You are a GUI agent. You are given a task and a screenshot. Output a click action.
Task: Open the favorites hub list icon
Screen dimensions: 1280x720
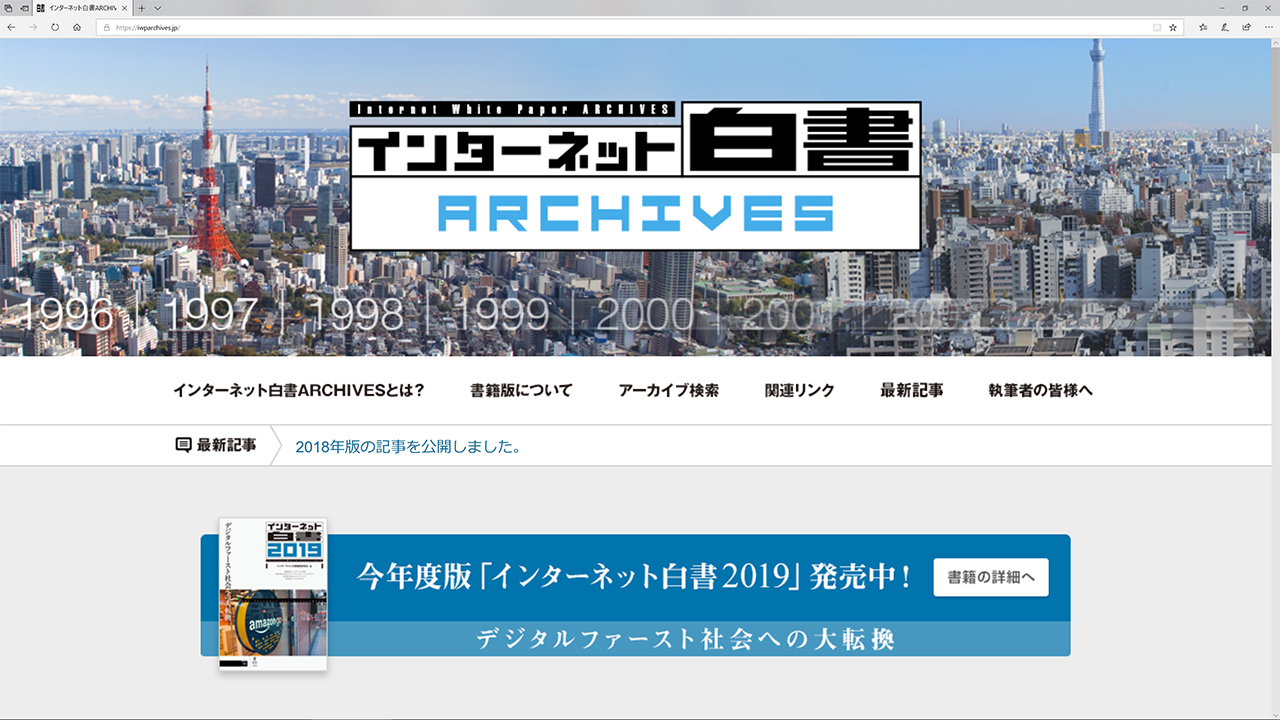1203,27
